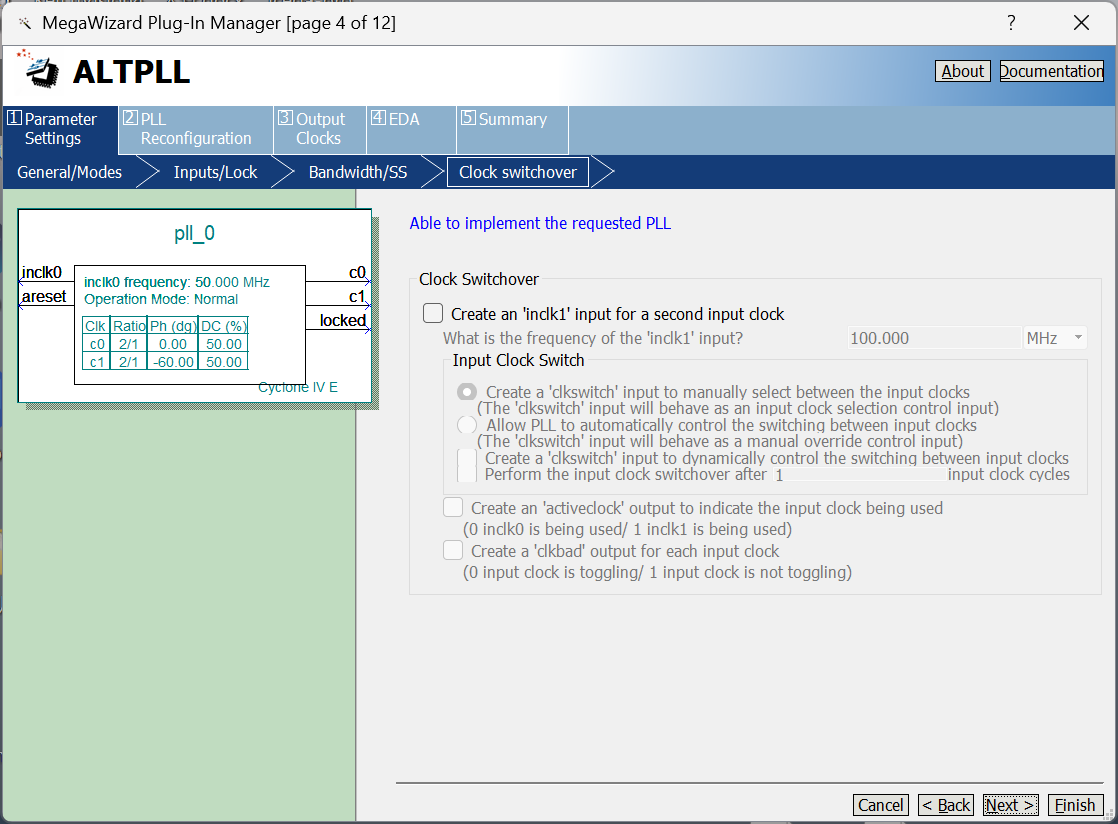Click 'Able to implement the requested PLL' message
This screenshot has width=1118, height=824.
click(x=540, y=223)
